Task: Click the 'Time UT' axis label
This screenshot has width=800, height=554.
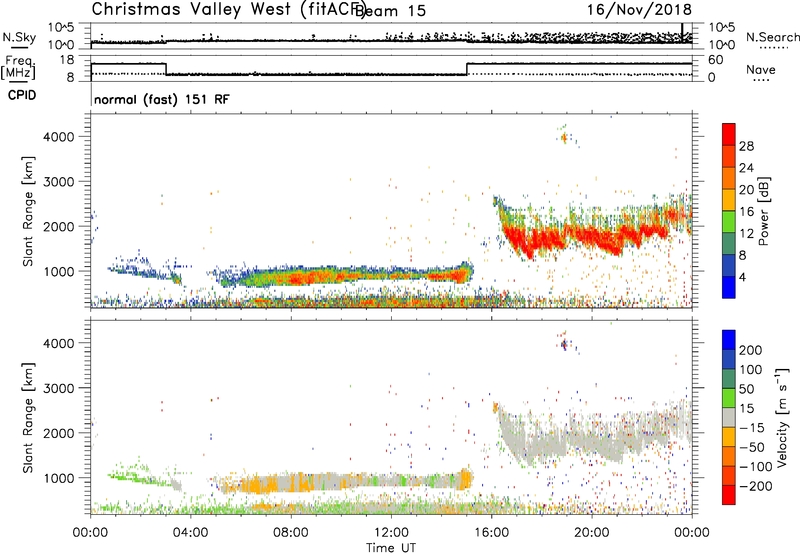Action: click(x=391, y=548)
